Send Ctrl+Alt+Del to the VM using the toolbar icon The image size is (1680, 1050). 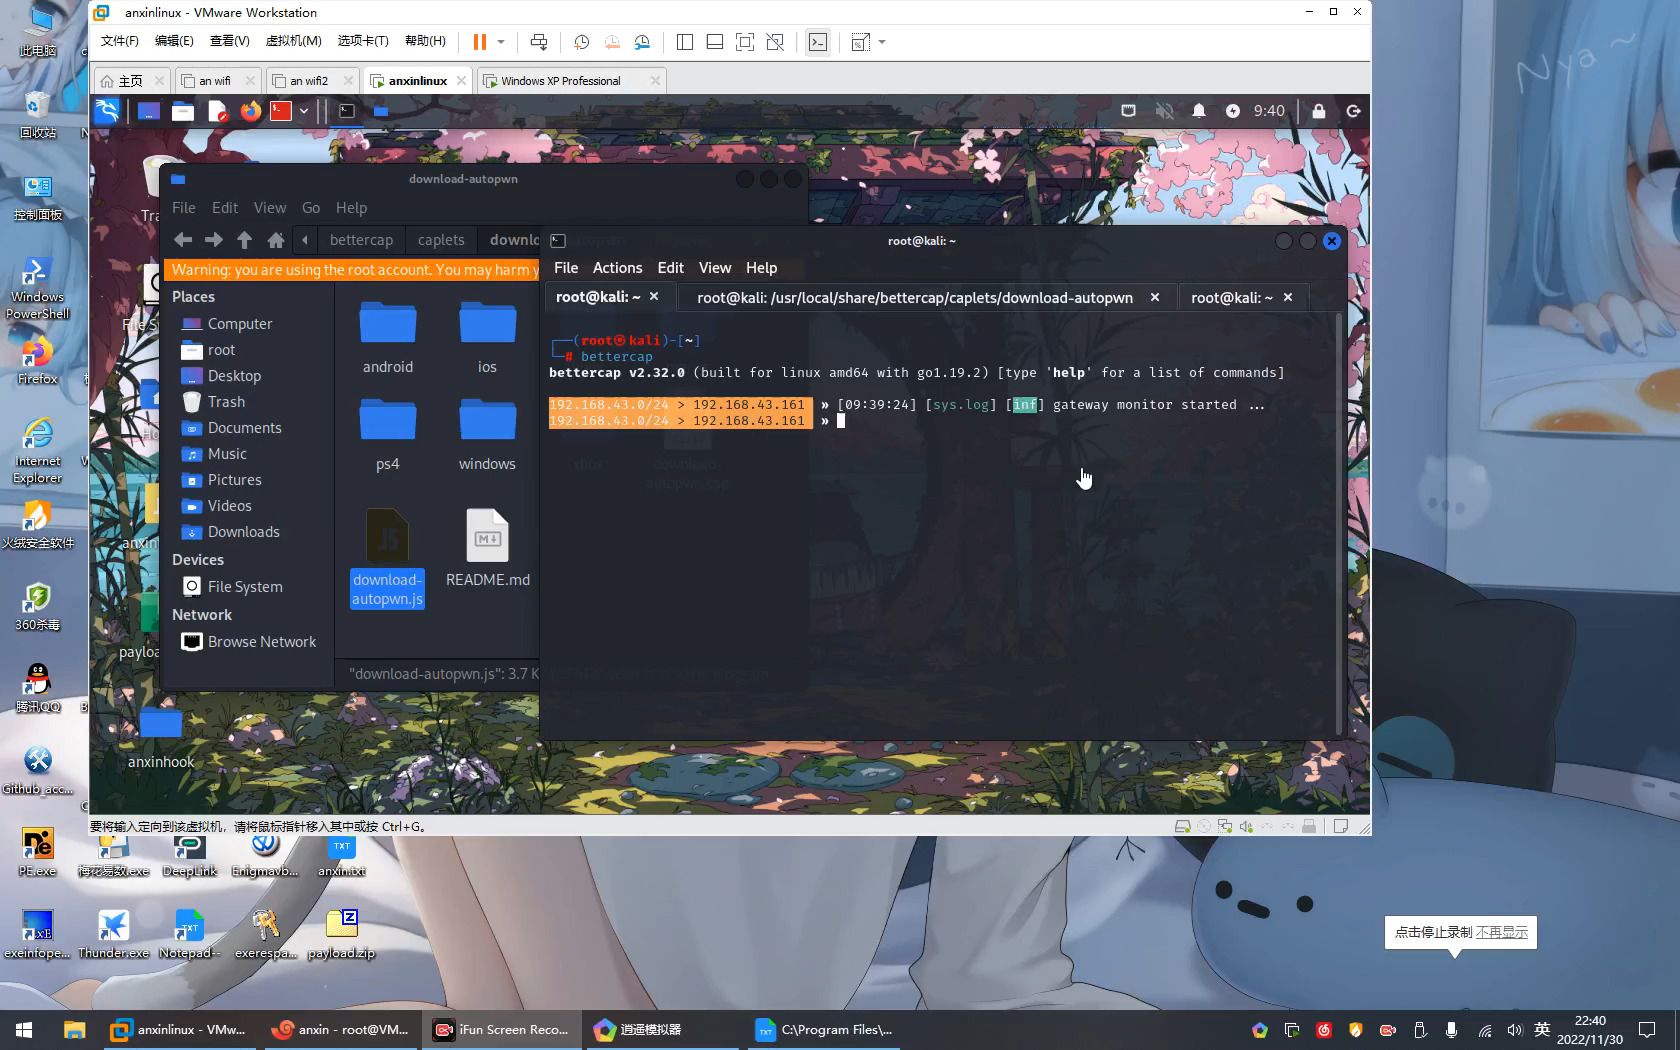[539, 42]
